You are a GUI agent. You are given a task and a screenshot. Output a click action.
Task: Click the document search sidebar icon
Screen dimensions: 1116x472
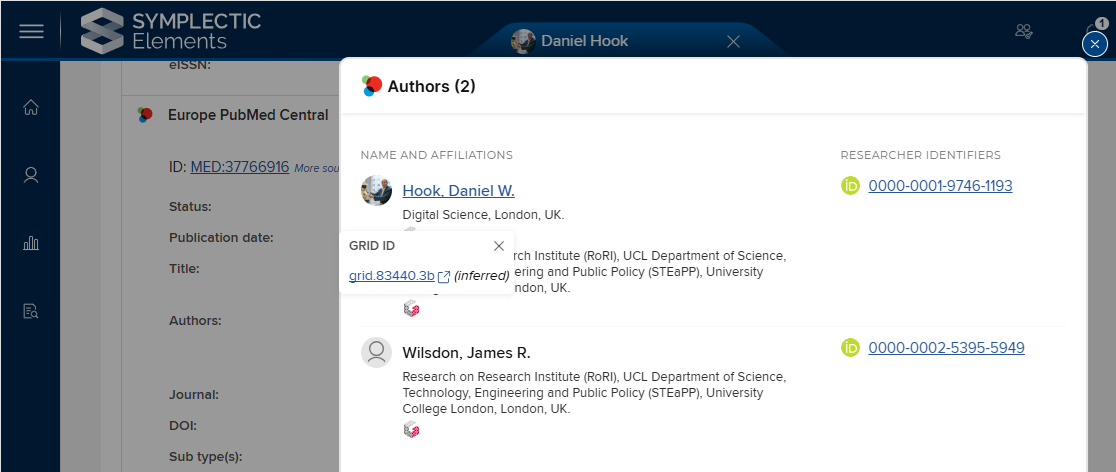[31, 311]
